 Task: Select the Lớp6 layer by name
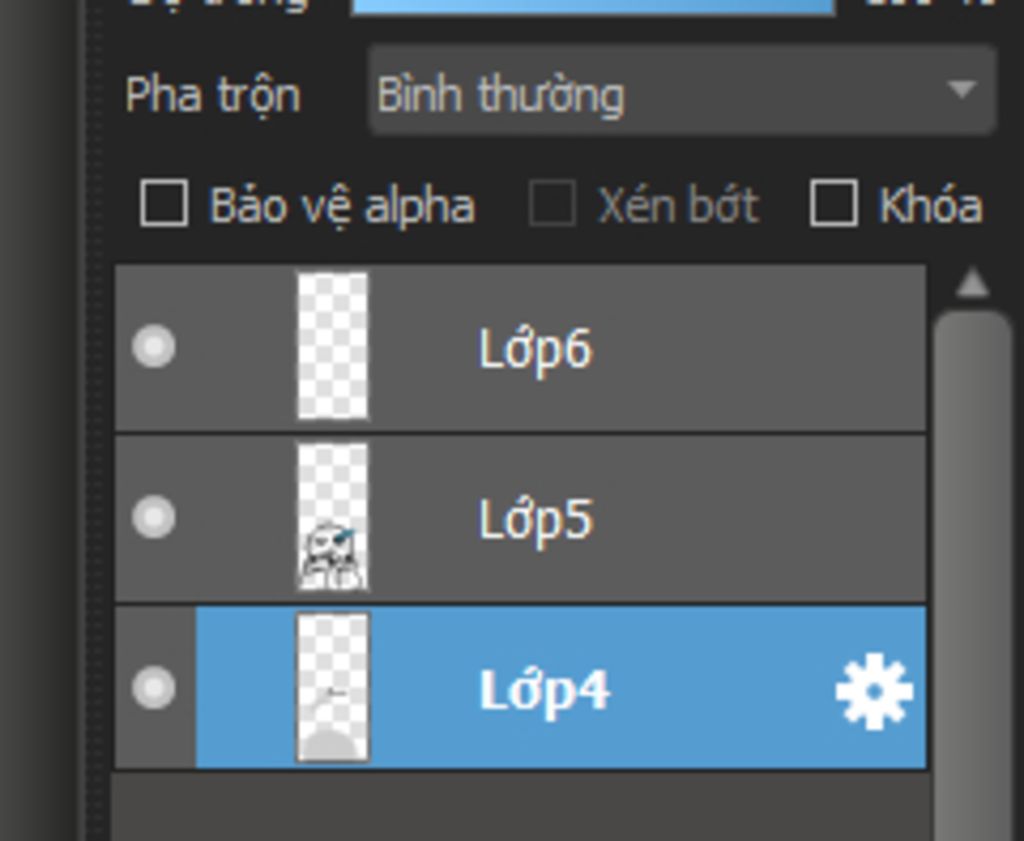(x=535, y=349)
